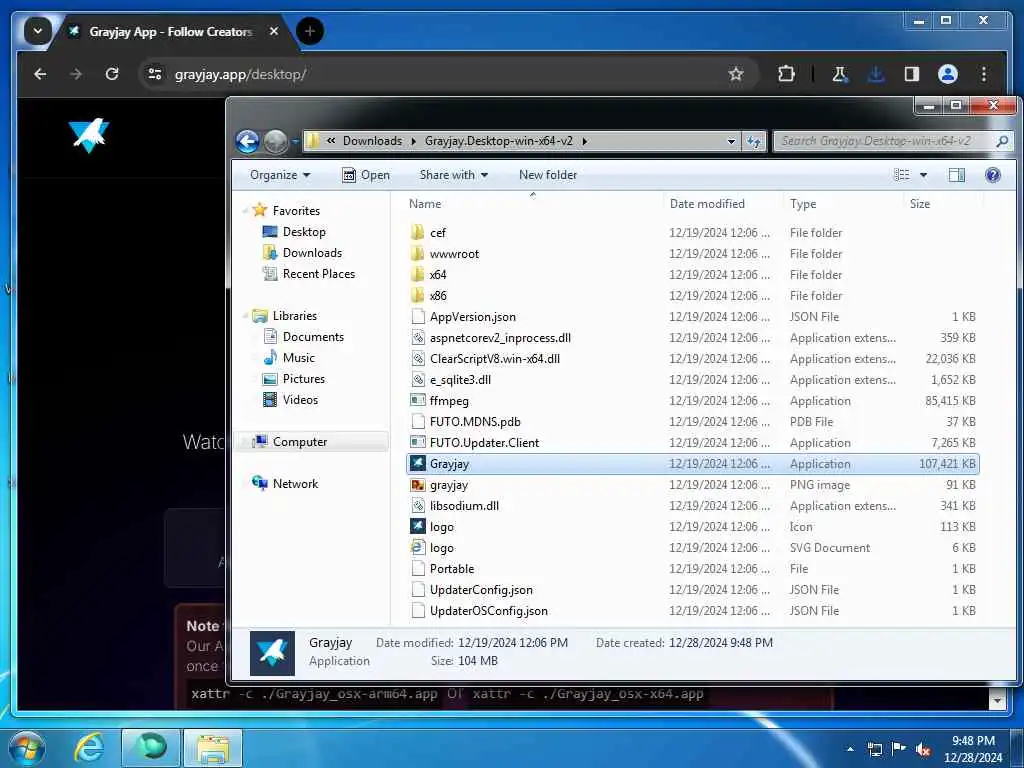Go back in Chrome

pyautogui.click(x=40, y=74)
